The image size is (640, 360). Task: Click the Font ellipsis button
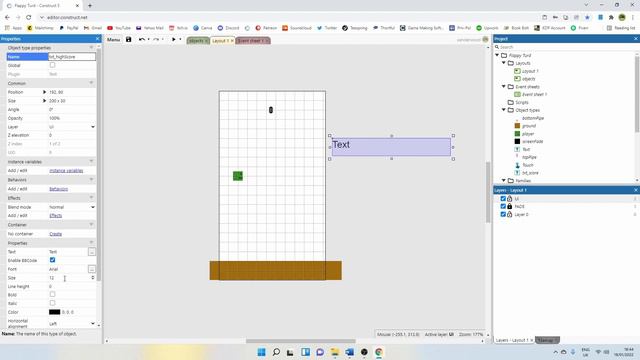92,269
